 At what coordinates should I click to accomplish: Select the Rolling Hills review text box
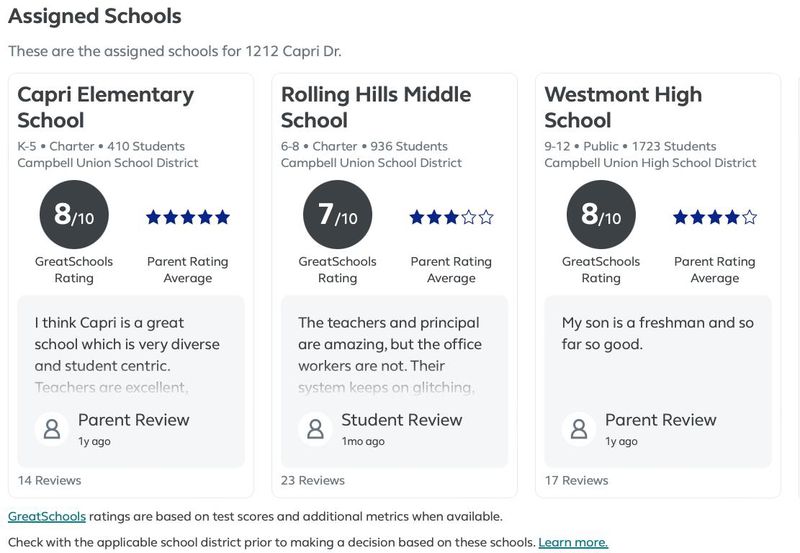(394, 382)
